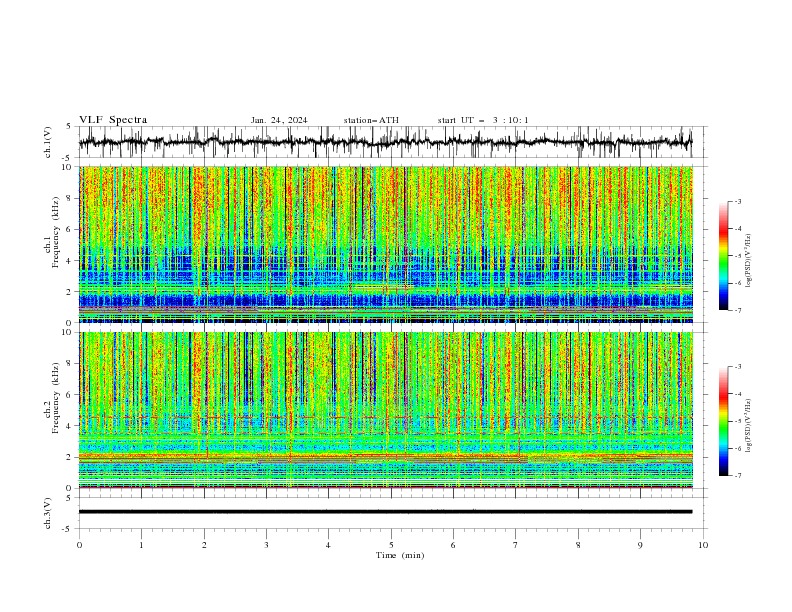Click the "5" volt tick on ch.1(V) axis
Screen dimensions: 792x612
tap(68, 127)
